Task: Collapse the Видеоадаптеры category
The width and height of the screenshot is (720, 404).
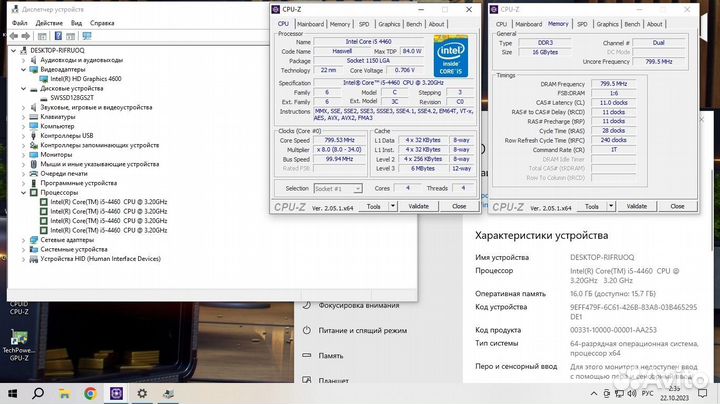Action: (x=24, y=69)
